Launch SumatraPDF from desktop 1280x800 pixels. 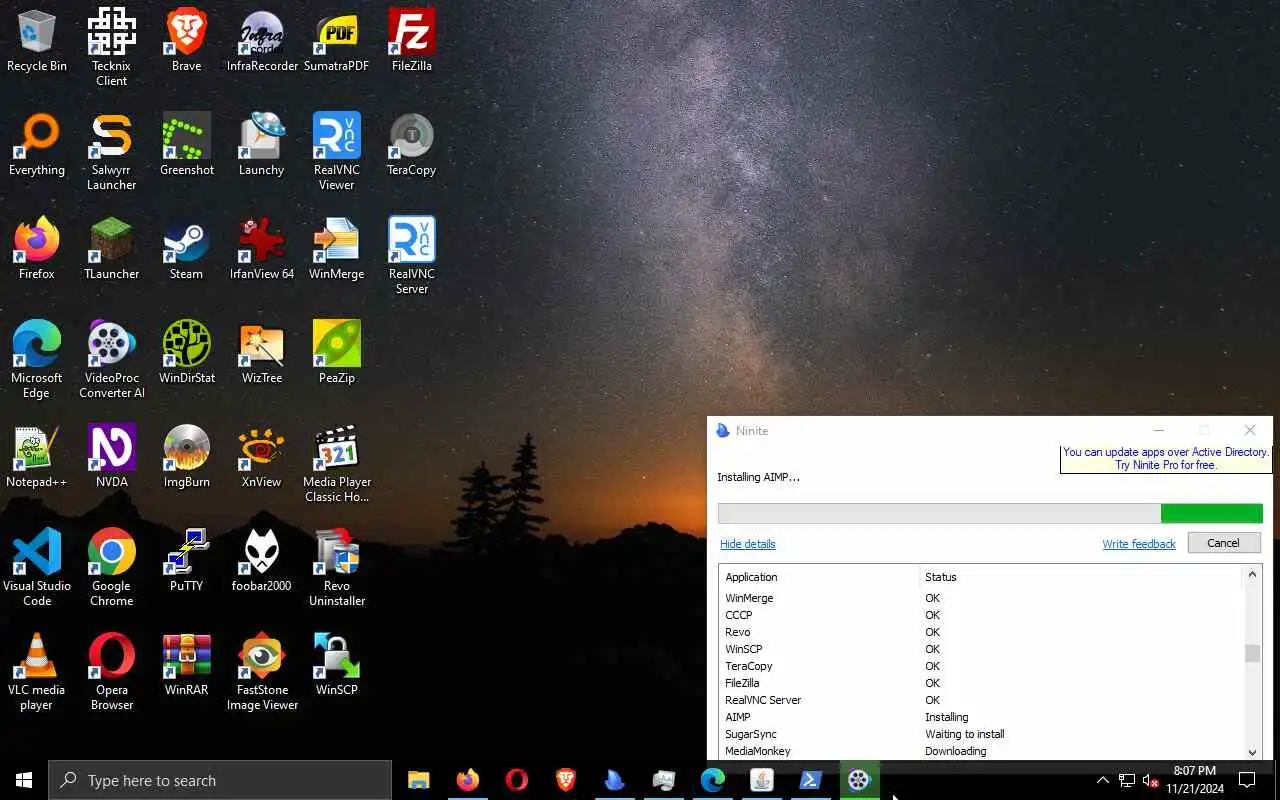336,42
